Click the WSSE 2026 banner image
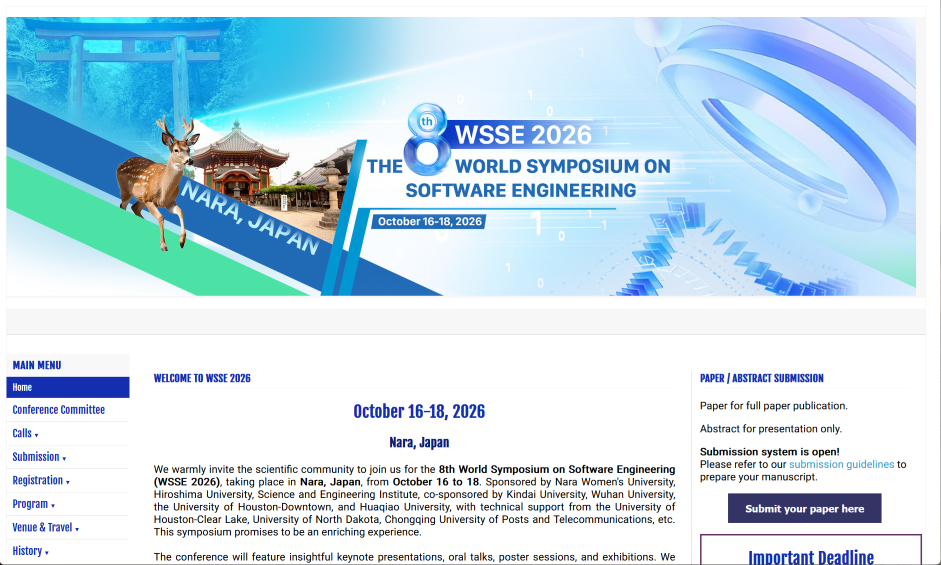 click(x=461, y=156)
